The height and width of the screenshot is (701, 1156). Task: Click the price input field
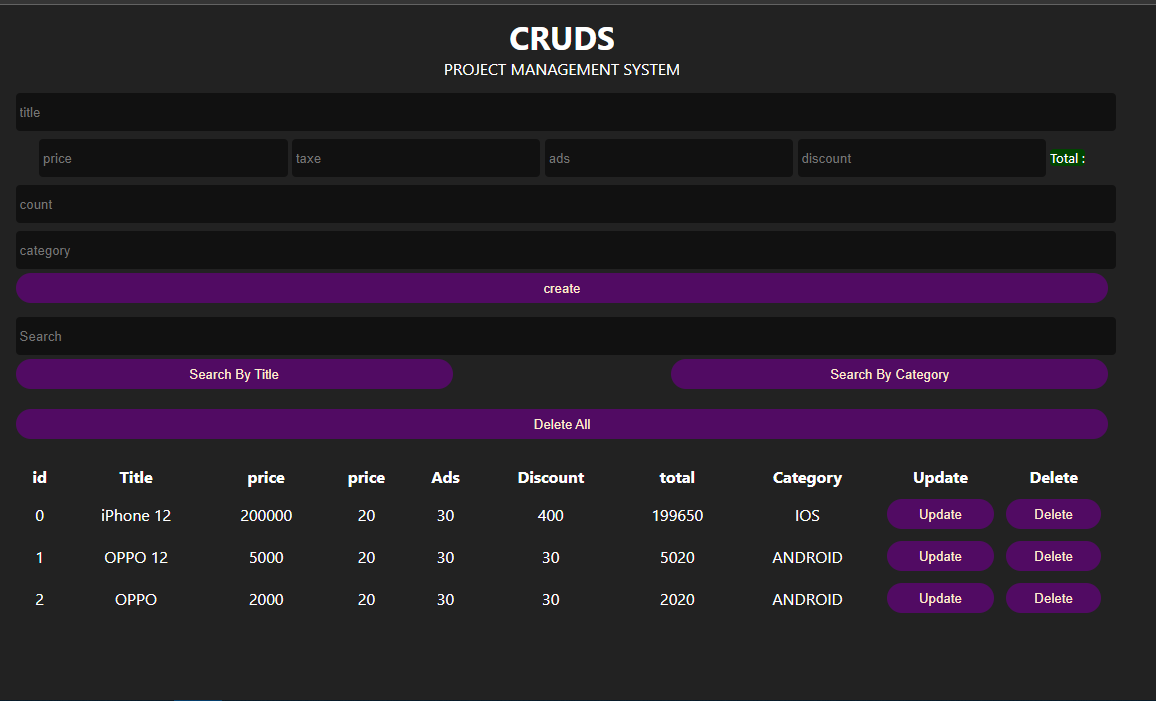(163, 158)
